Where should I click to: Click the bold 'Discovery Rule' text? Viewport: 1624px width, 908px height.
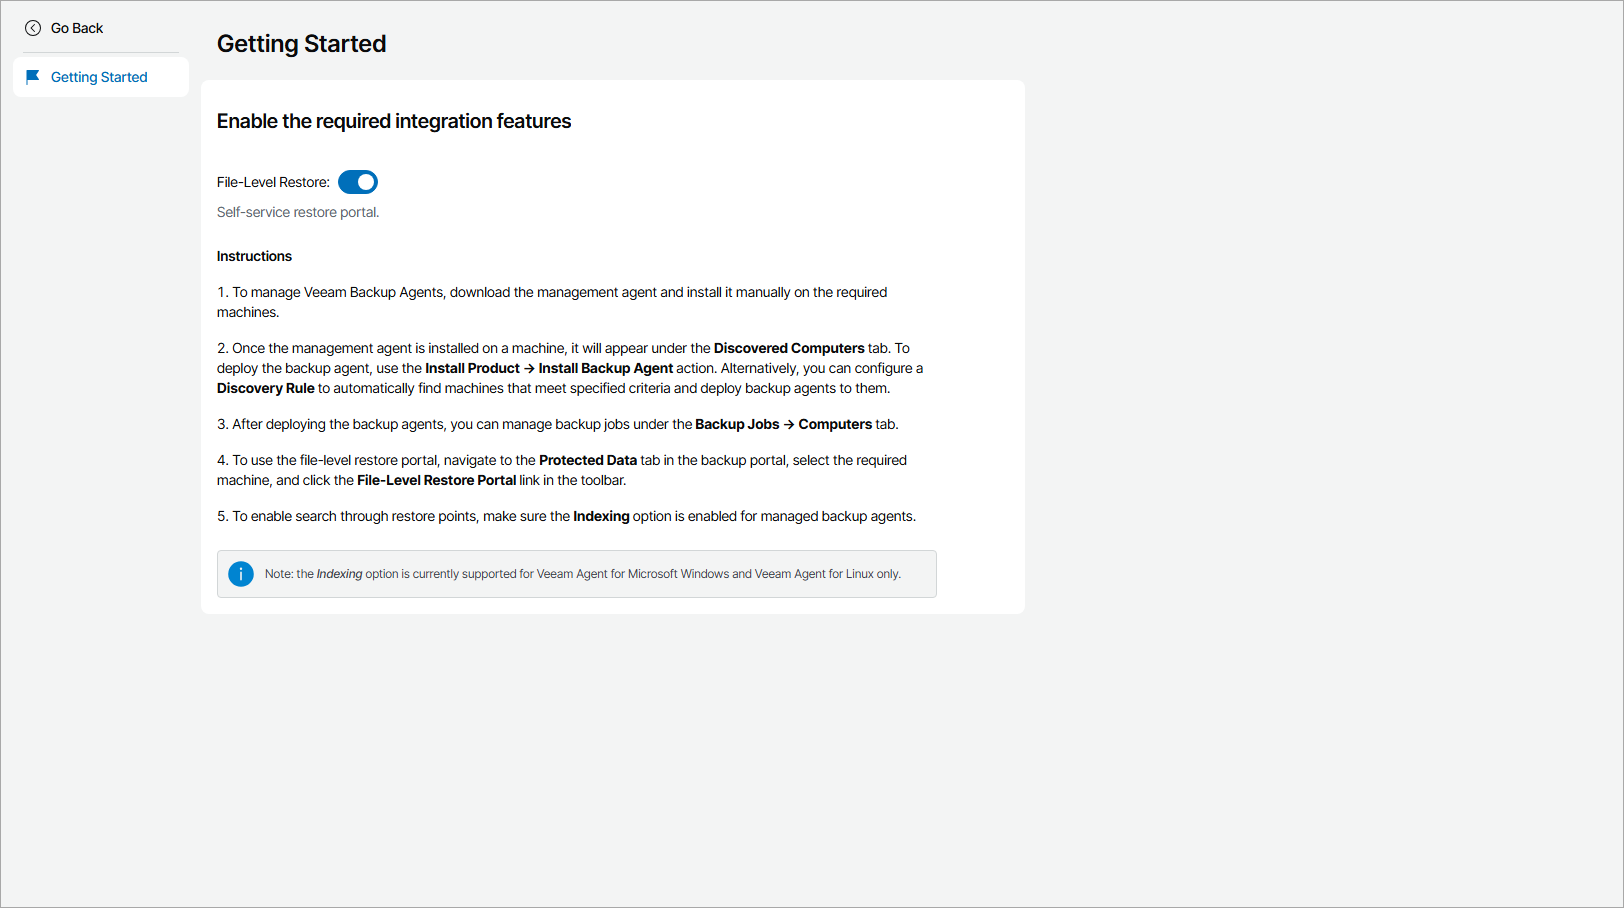pos(265,388)
